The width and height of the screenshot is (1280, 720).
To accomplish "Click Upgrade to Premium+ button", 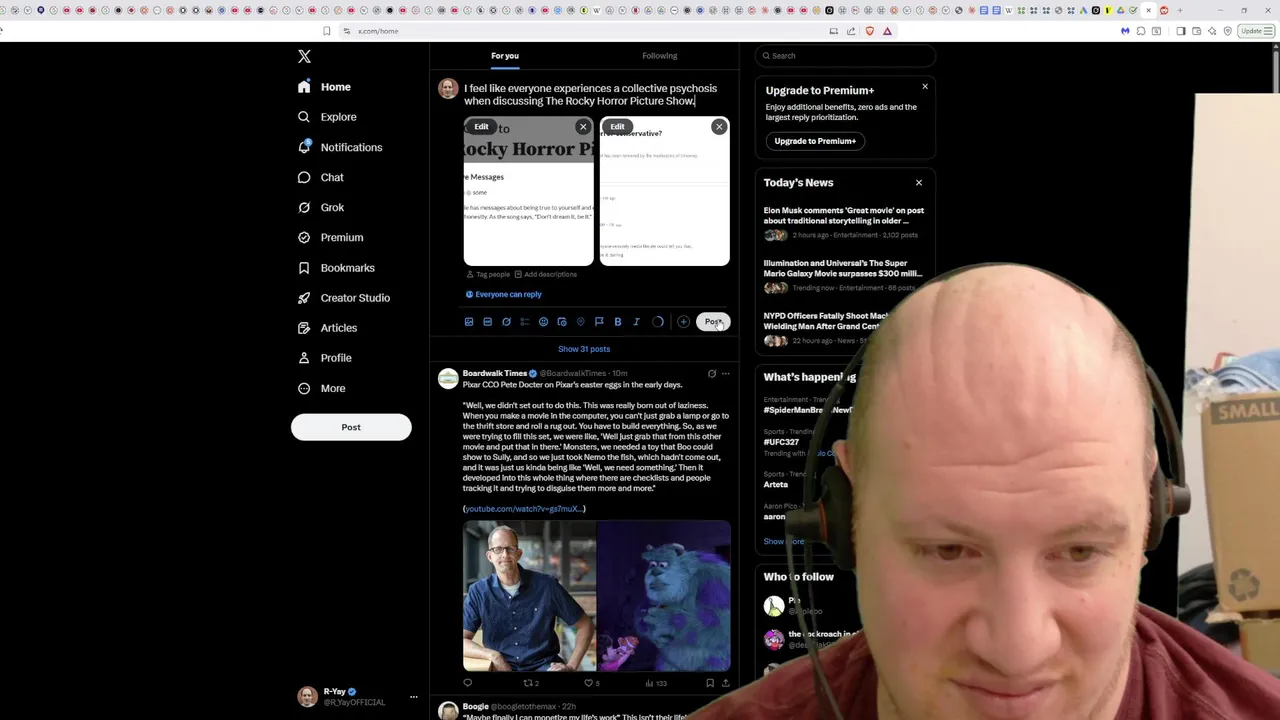I will (815, 141).
